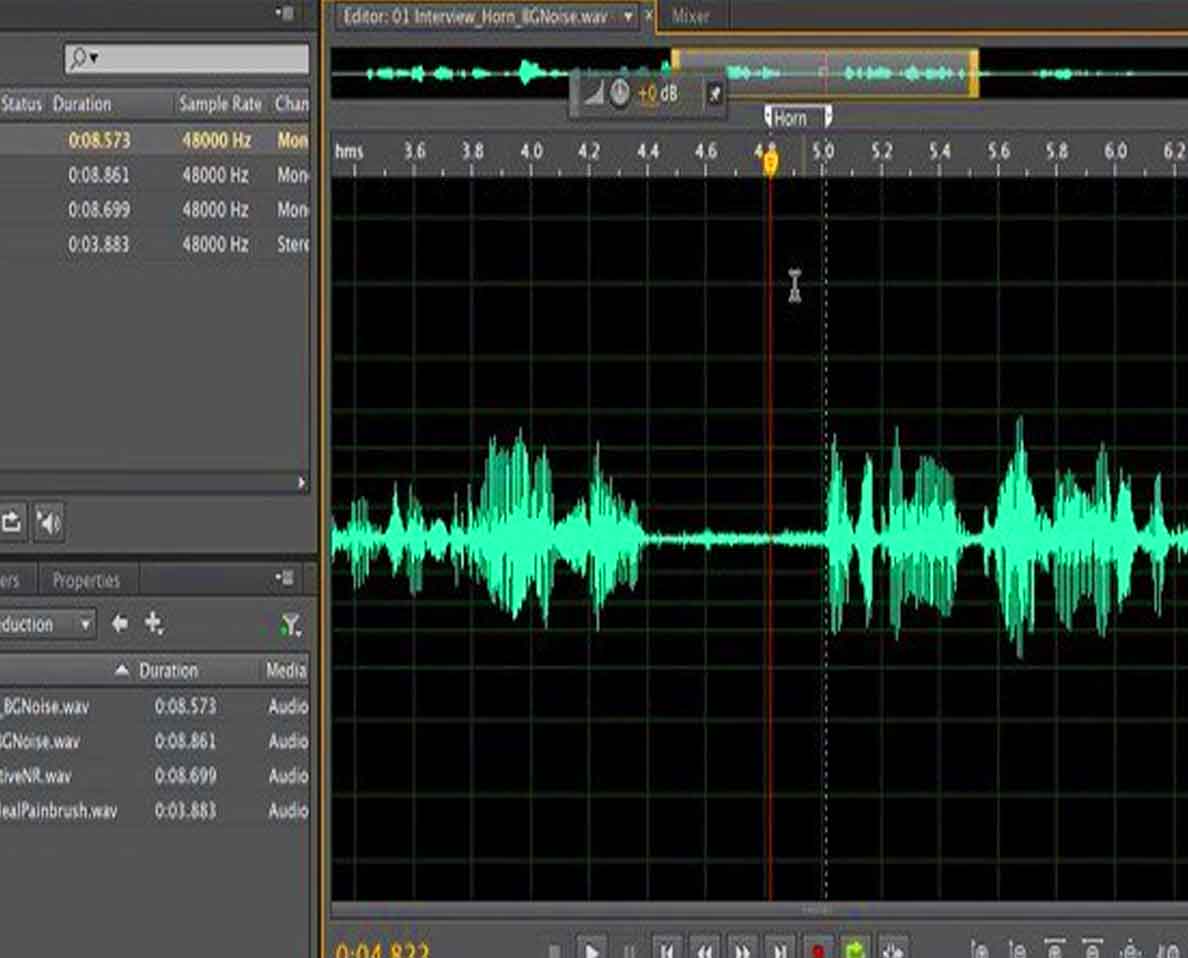
Task: Click the Zoom In Time icon
Action: point(1055,950)
